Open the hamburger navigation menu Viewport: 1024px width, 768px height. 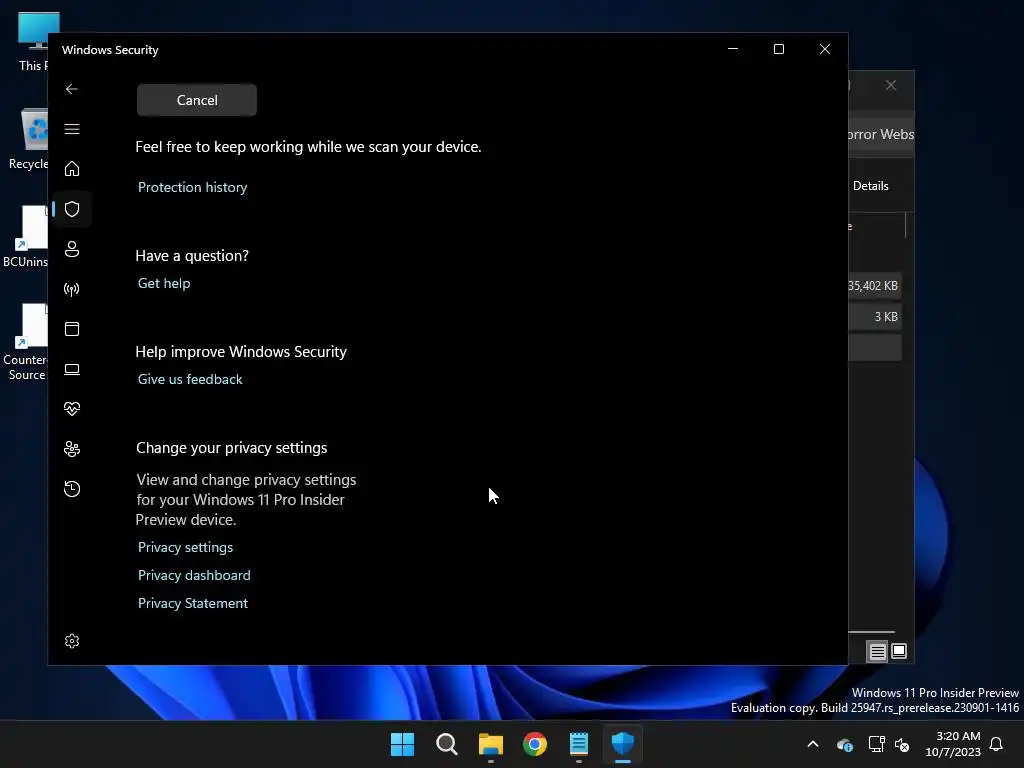click(x=72, y=129)
